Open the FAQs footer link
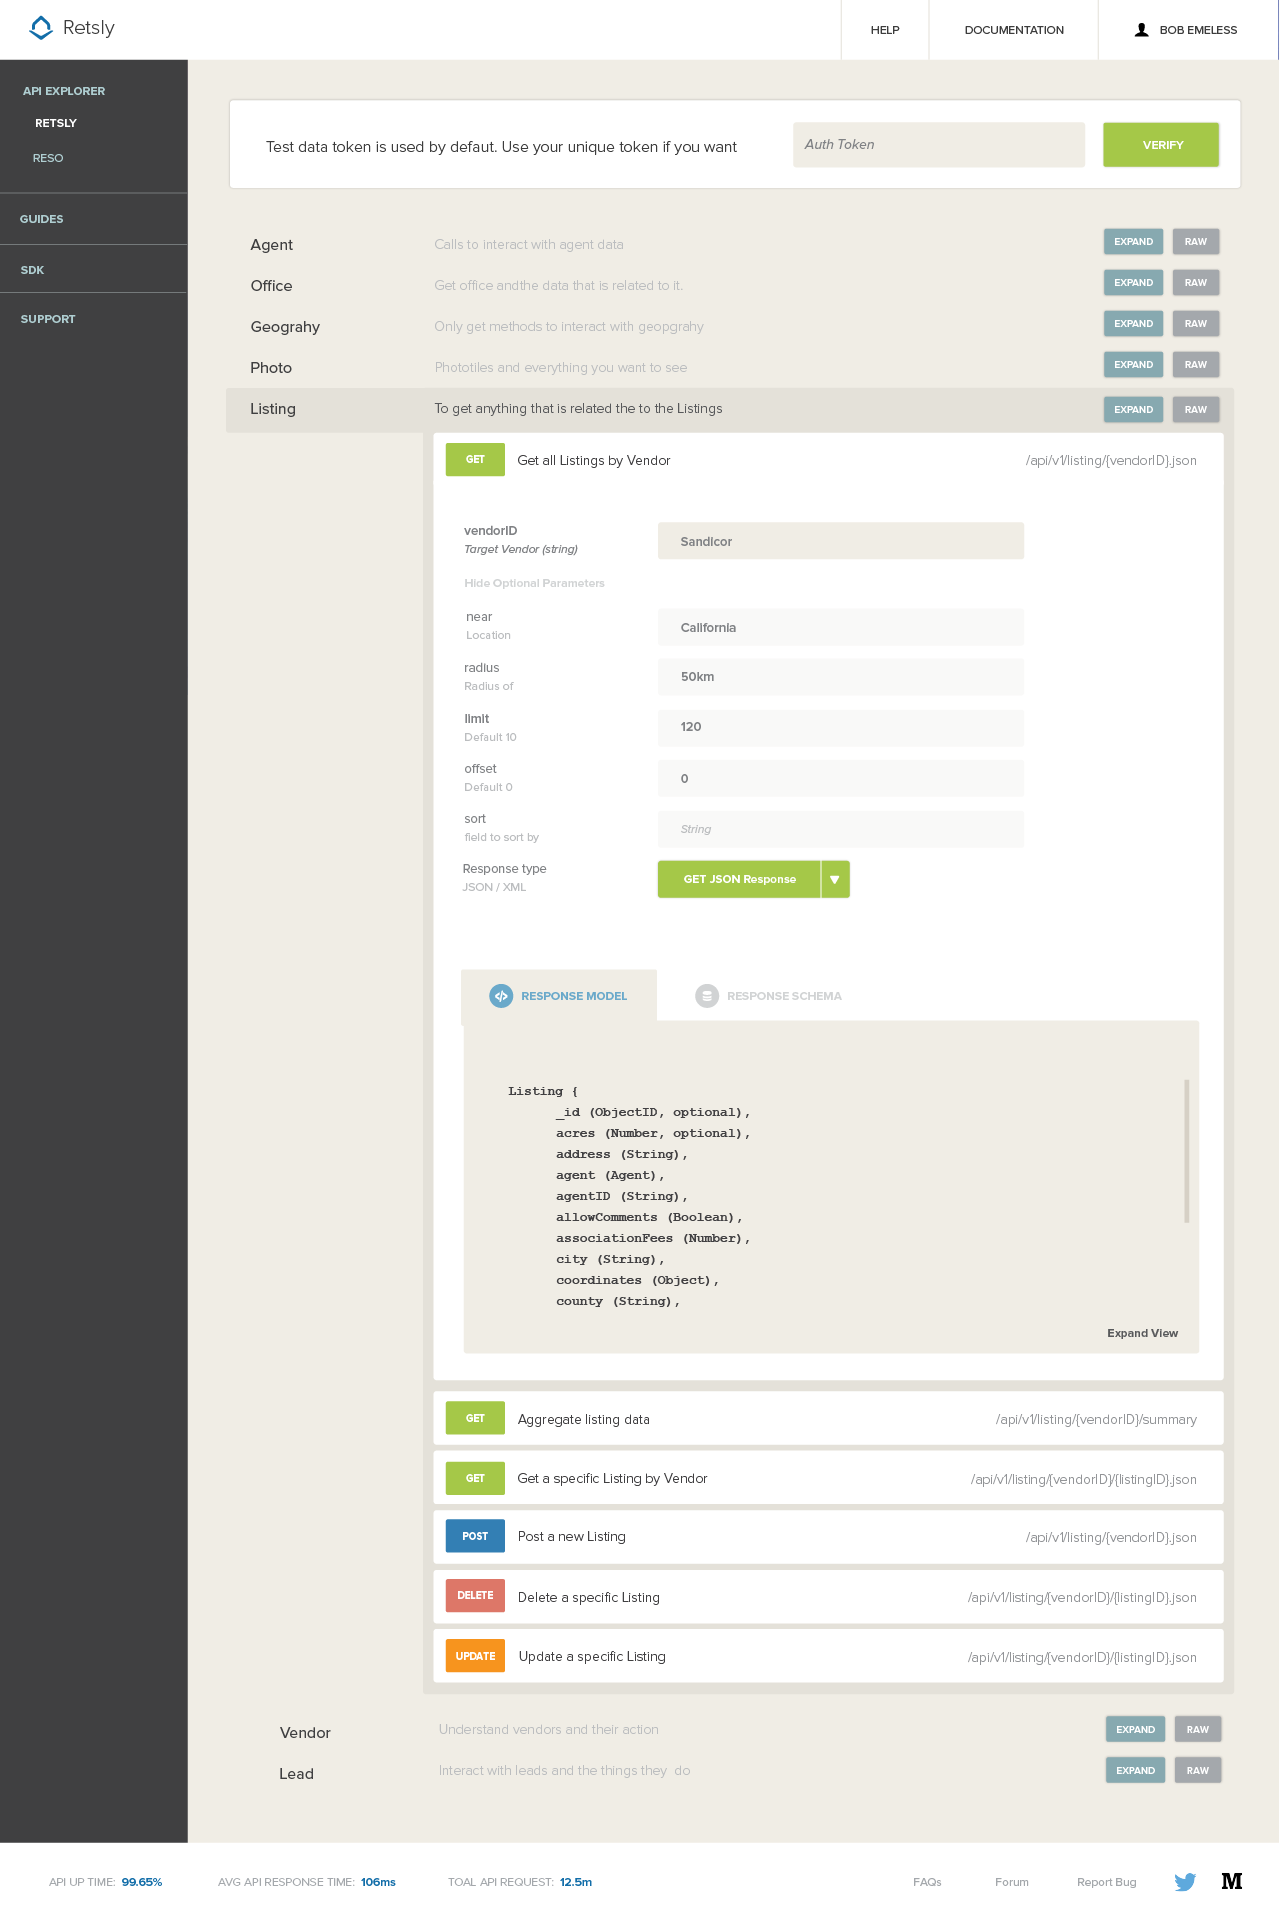The height and width of the screenshot is (1921, 1280). (x=927, y=1882)
